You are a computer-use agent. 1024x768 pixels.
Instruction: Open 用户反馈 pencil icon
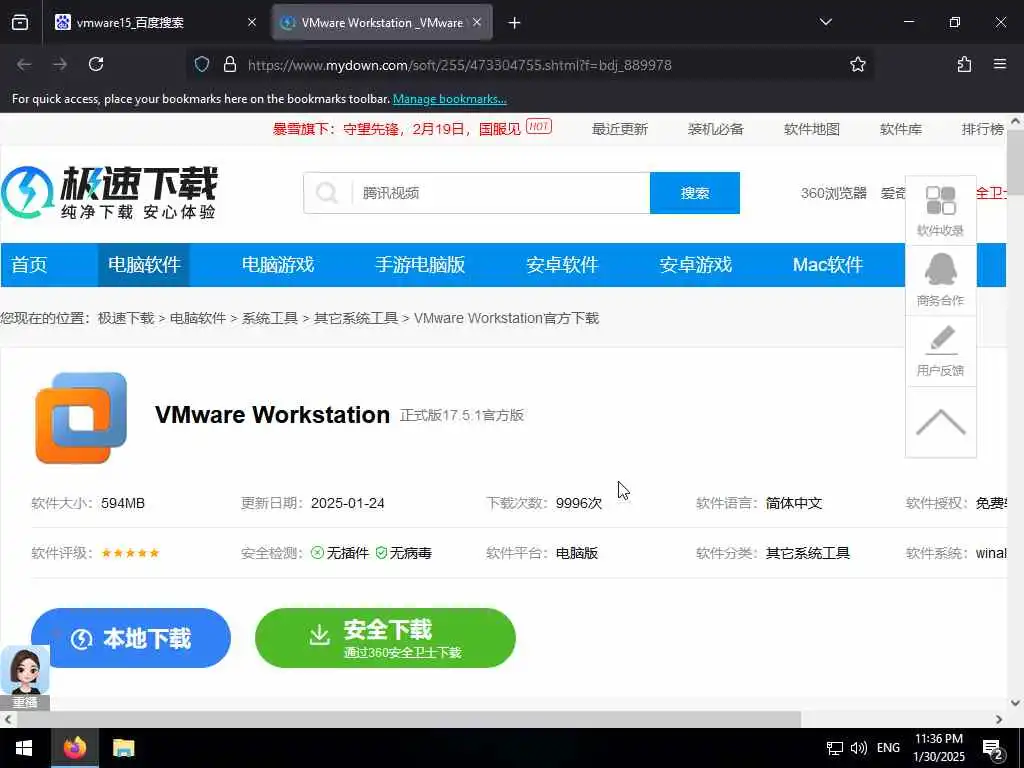pos(940,351)
